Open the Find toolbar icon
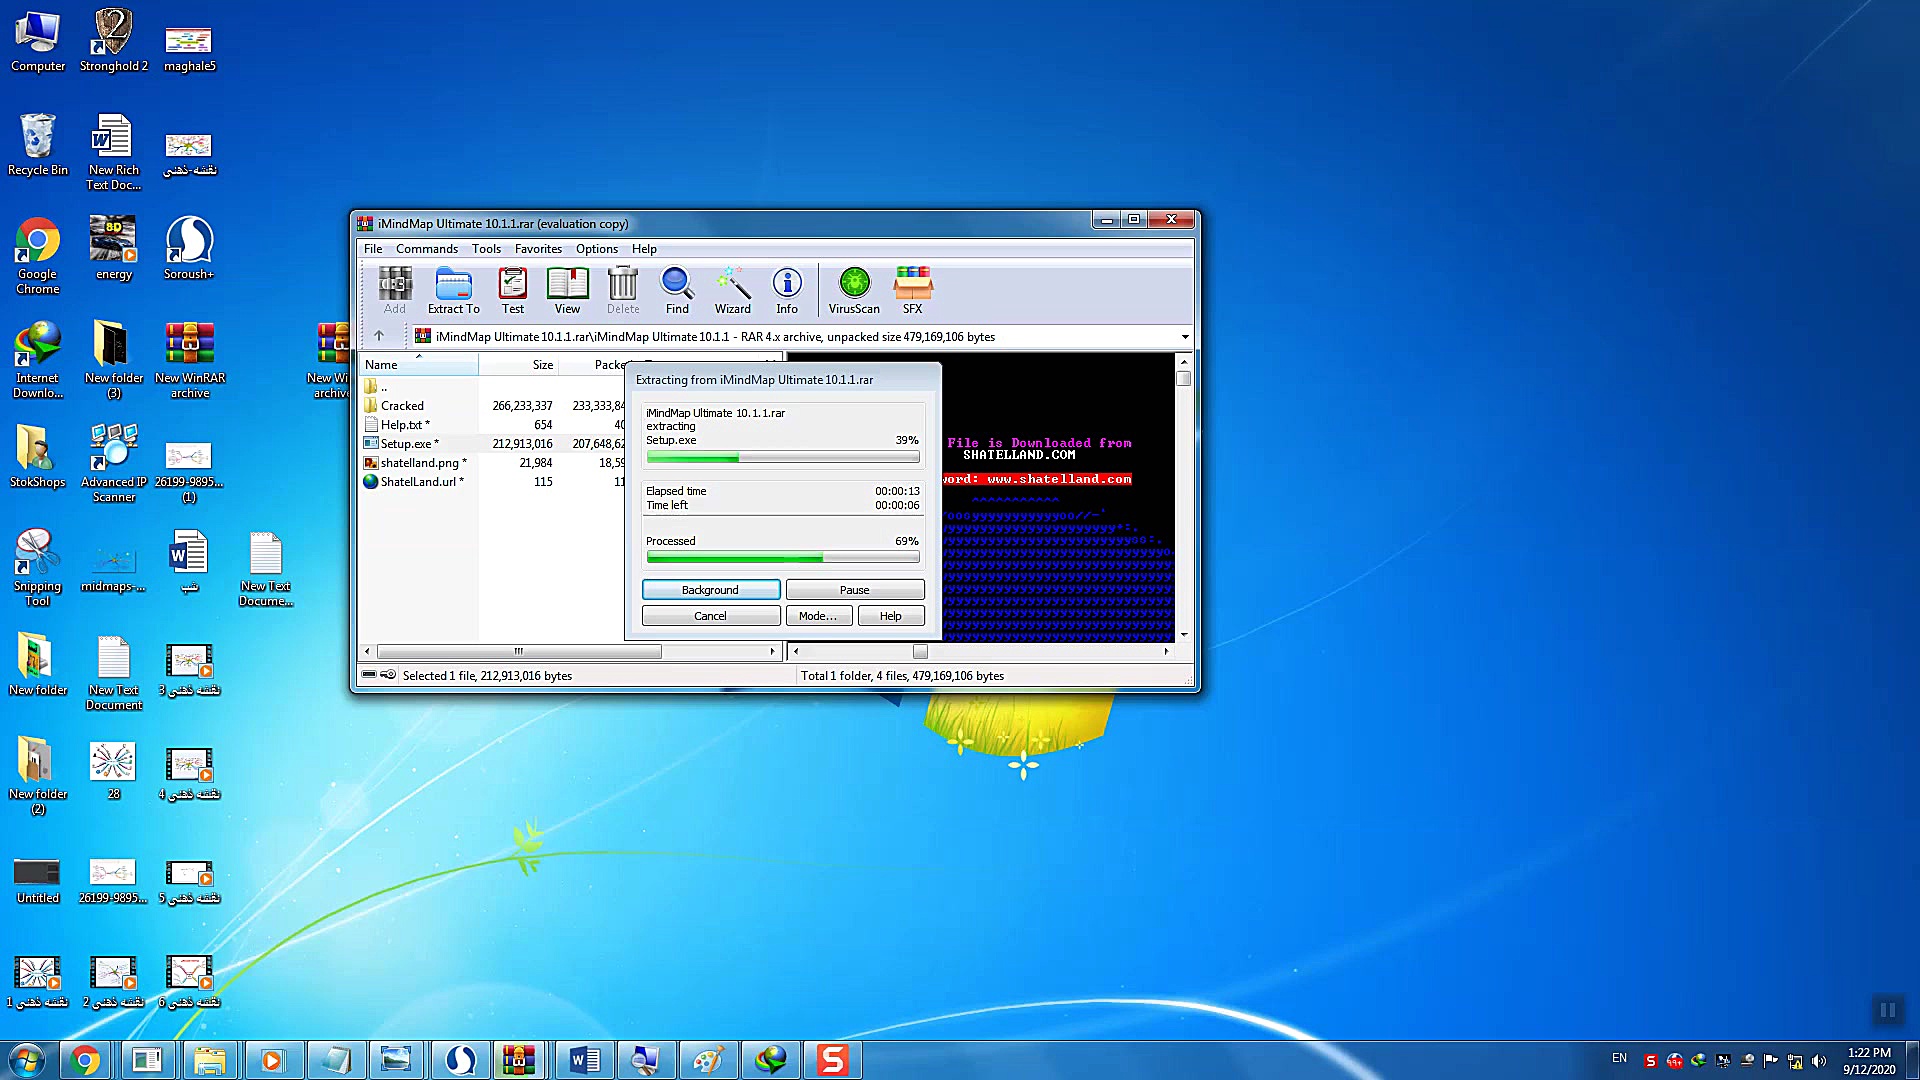 pyautogui.click(x=677, y=291)
